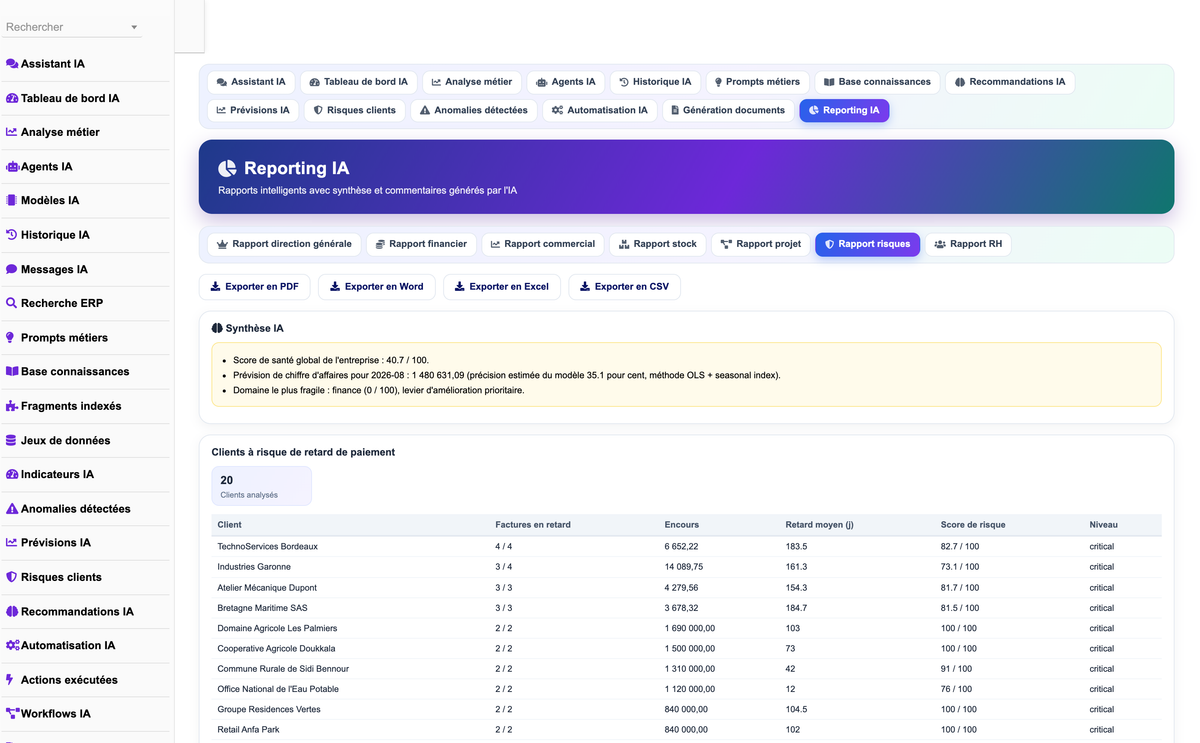Open the Historique IA top tab

pos(655,82)
